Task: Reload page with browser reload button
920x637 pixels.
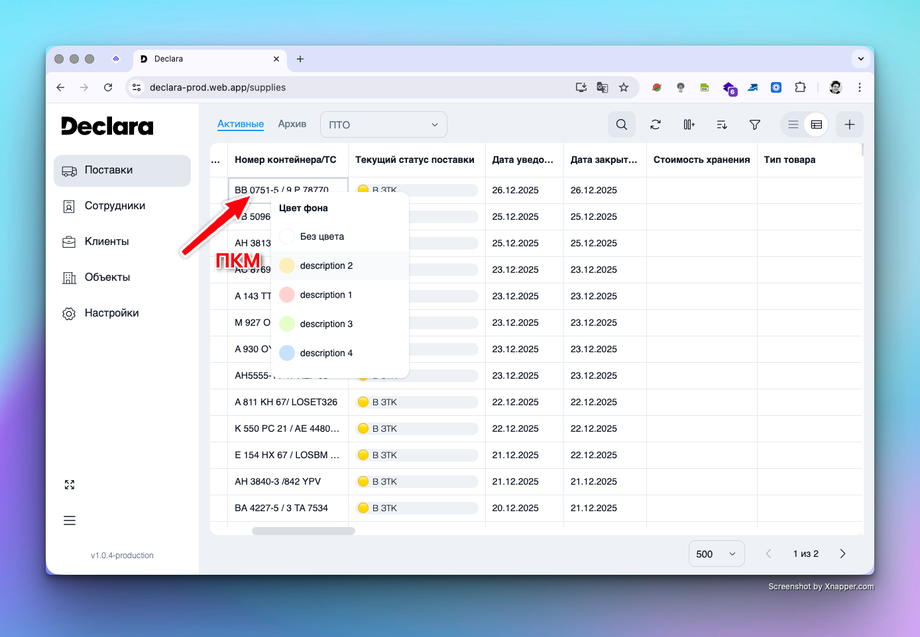Action: point(108,87)
